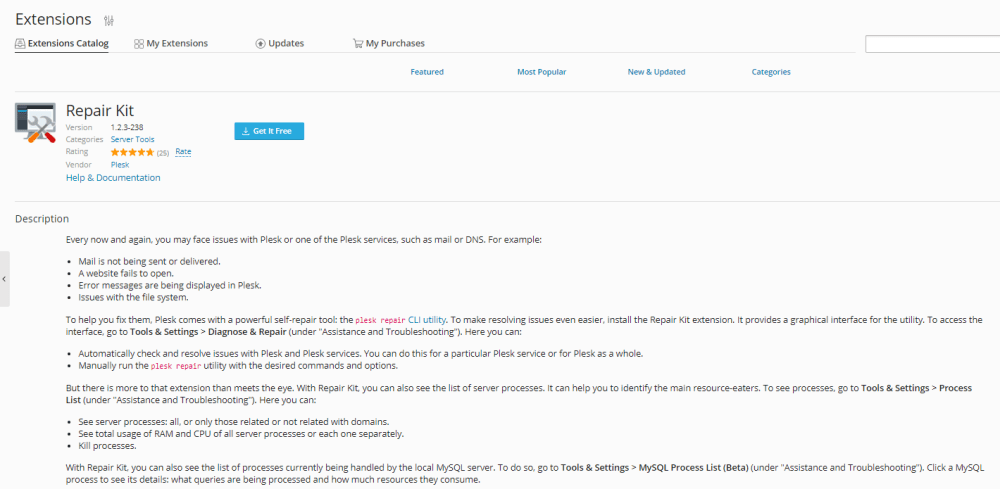Viewport: 1000px width, 489px height.
Task: Open the Updates tab
Action: (x=286, y=44)
